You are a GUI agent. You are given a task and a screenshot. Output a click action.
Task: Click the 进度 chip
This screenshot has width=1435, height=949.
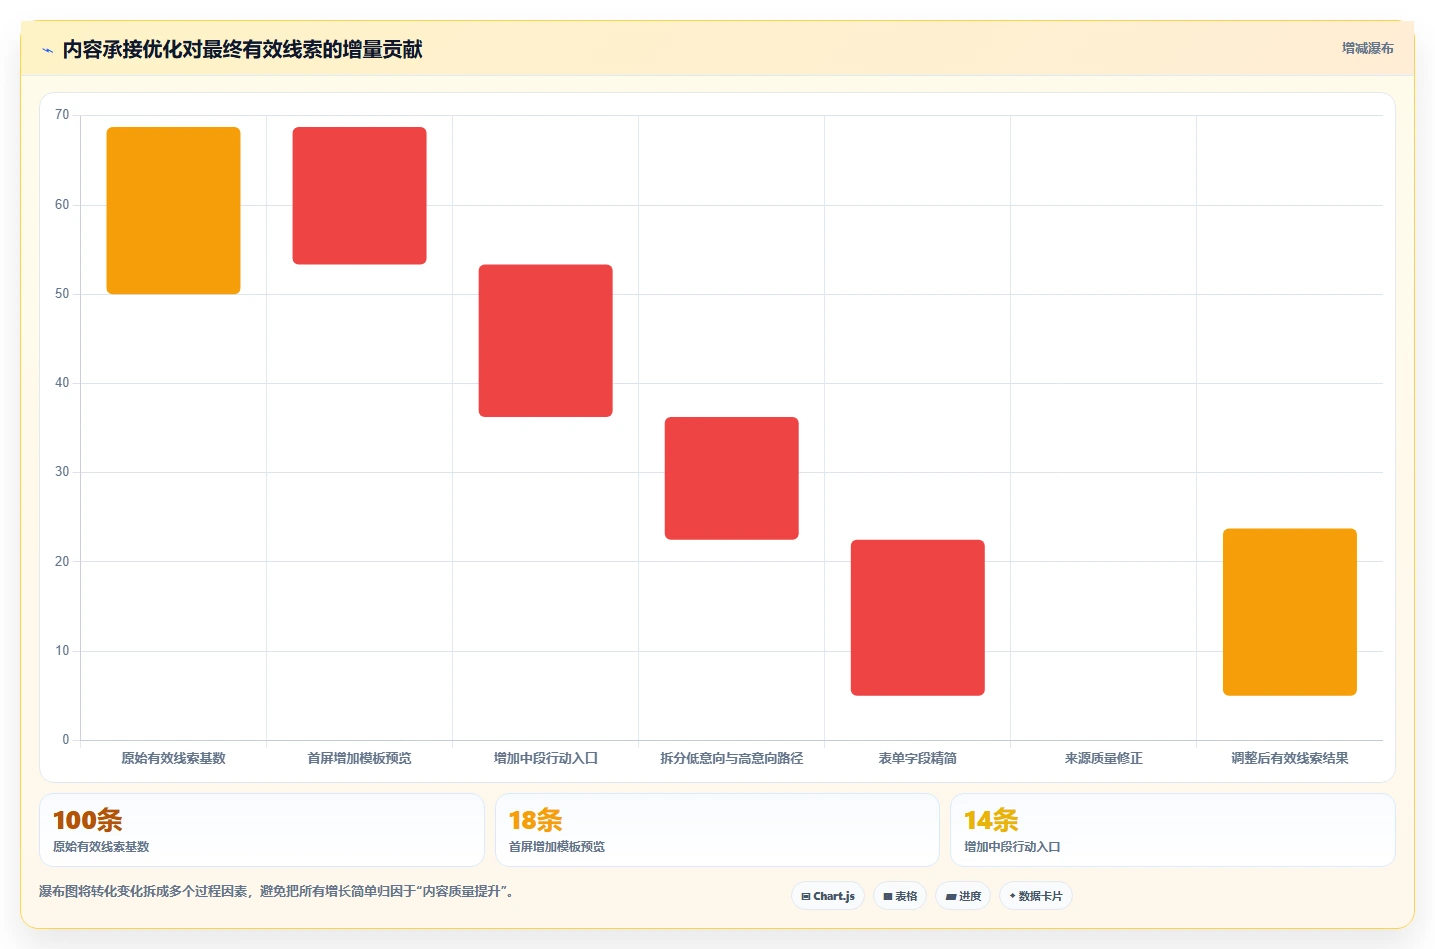coord(963,896)
